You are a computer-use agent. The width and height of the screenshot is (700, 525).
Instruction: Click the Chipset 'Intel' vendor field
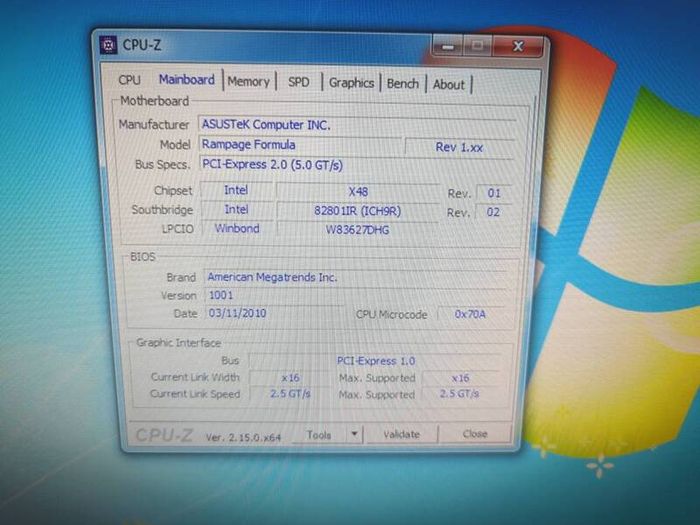pyautogui.click(x=236, y=190)
